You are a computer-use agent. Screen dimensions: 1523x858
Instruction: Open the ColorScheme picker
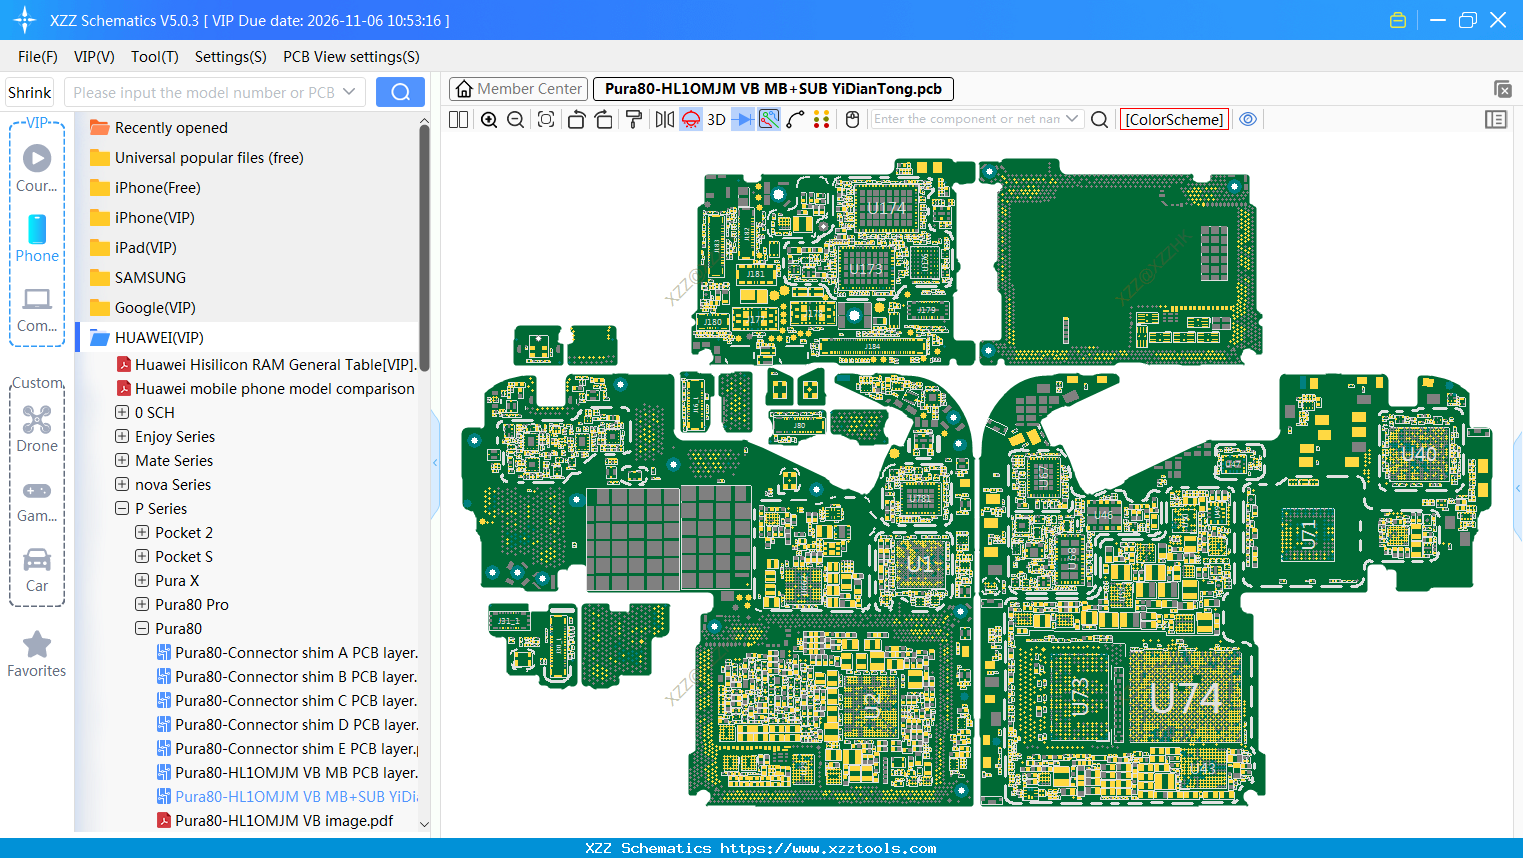click(x=1174, y=119)
